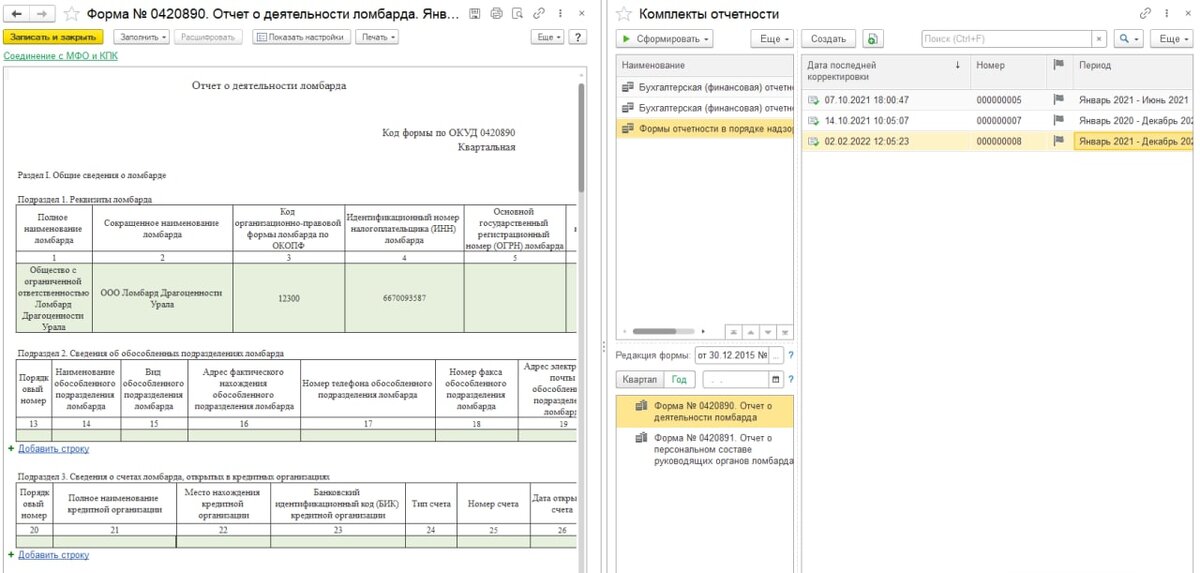Image resolution: width=1200 pixels, height=573 pixels.
Task: Select Формы отчетности в порядке надзора row
Action: (x=704, y=129)
